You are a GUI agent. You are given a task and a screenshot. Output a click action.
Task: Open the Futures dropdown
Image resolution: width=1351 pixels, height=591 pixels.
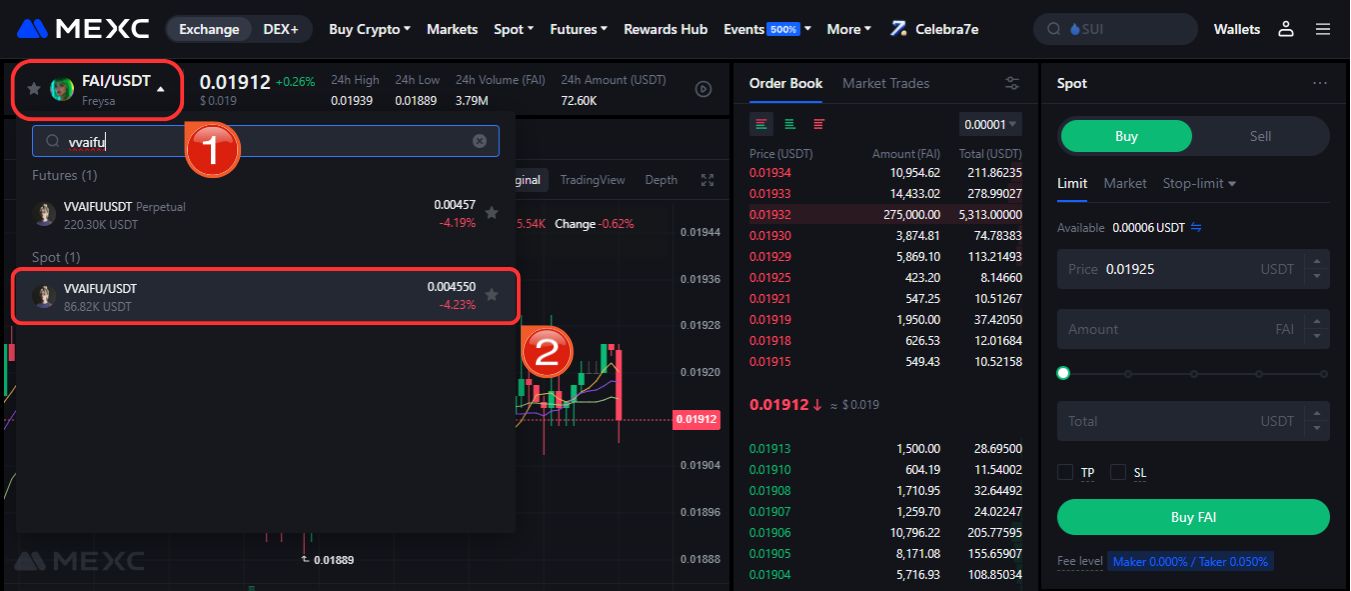point(579,29)
